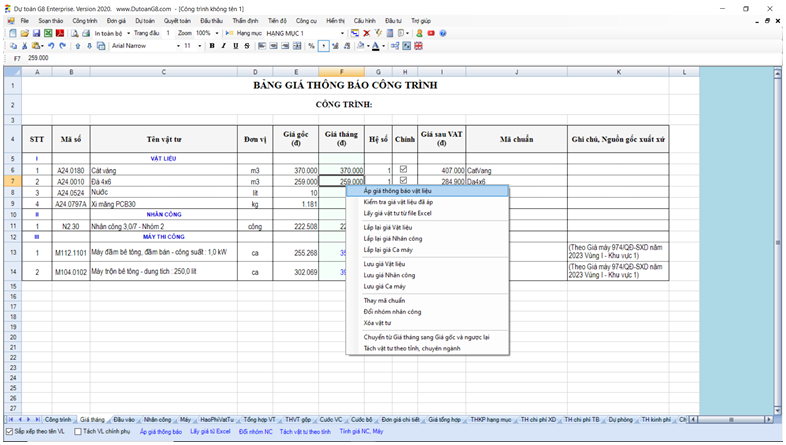
Task: Open the Zoom 100% dropdown
Action: coord(217,33)
